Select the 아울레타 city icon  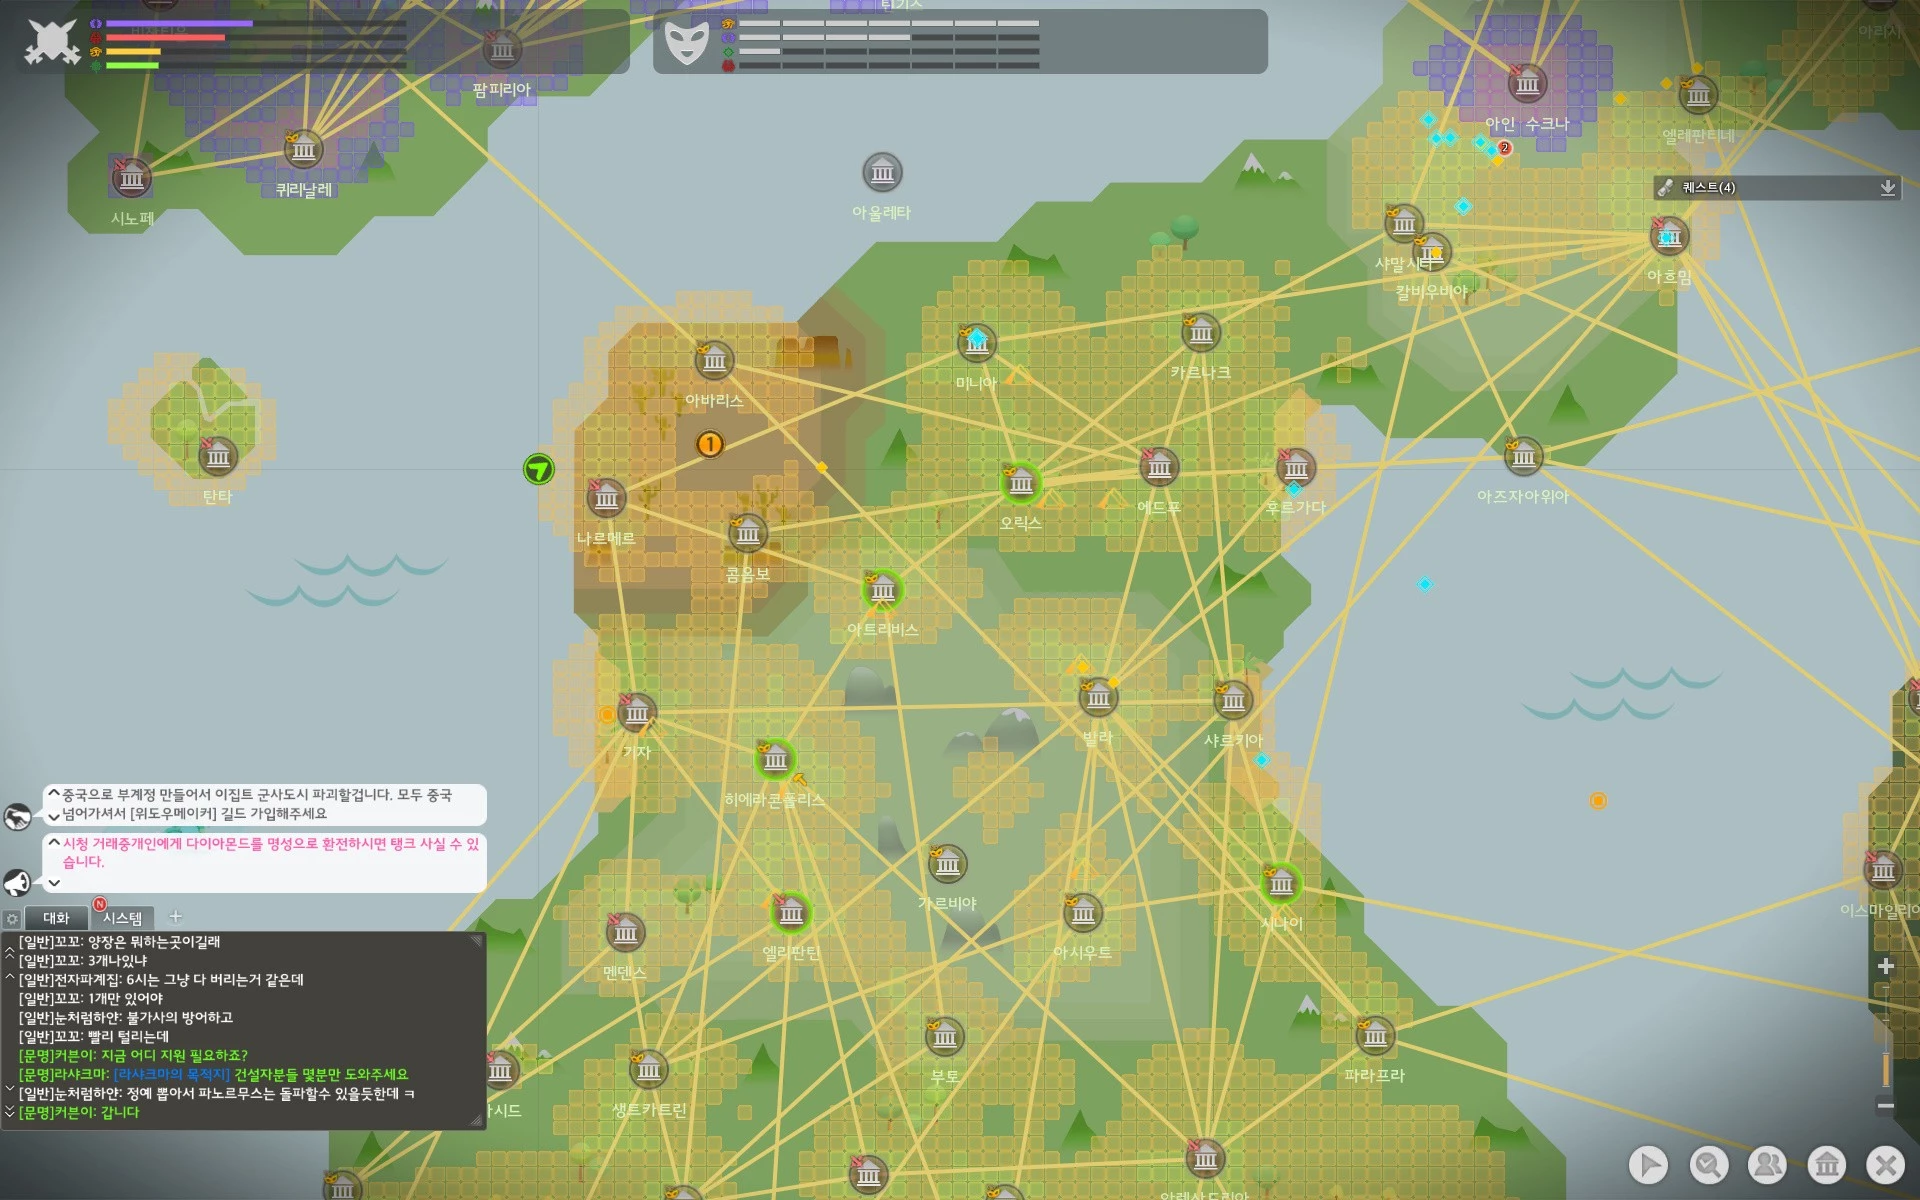(882, 174)
